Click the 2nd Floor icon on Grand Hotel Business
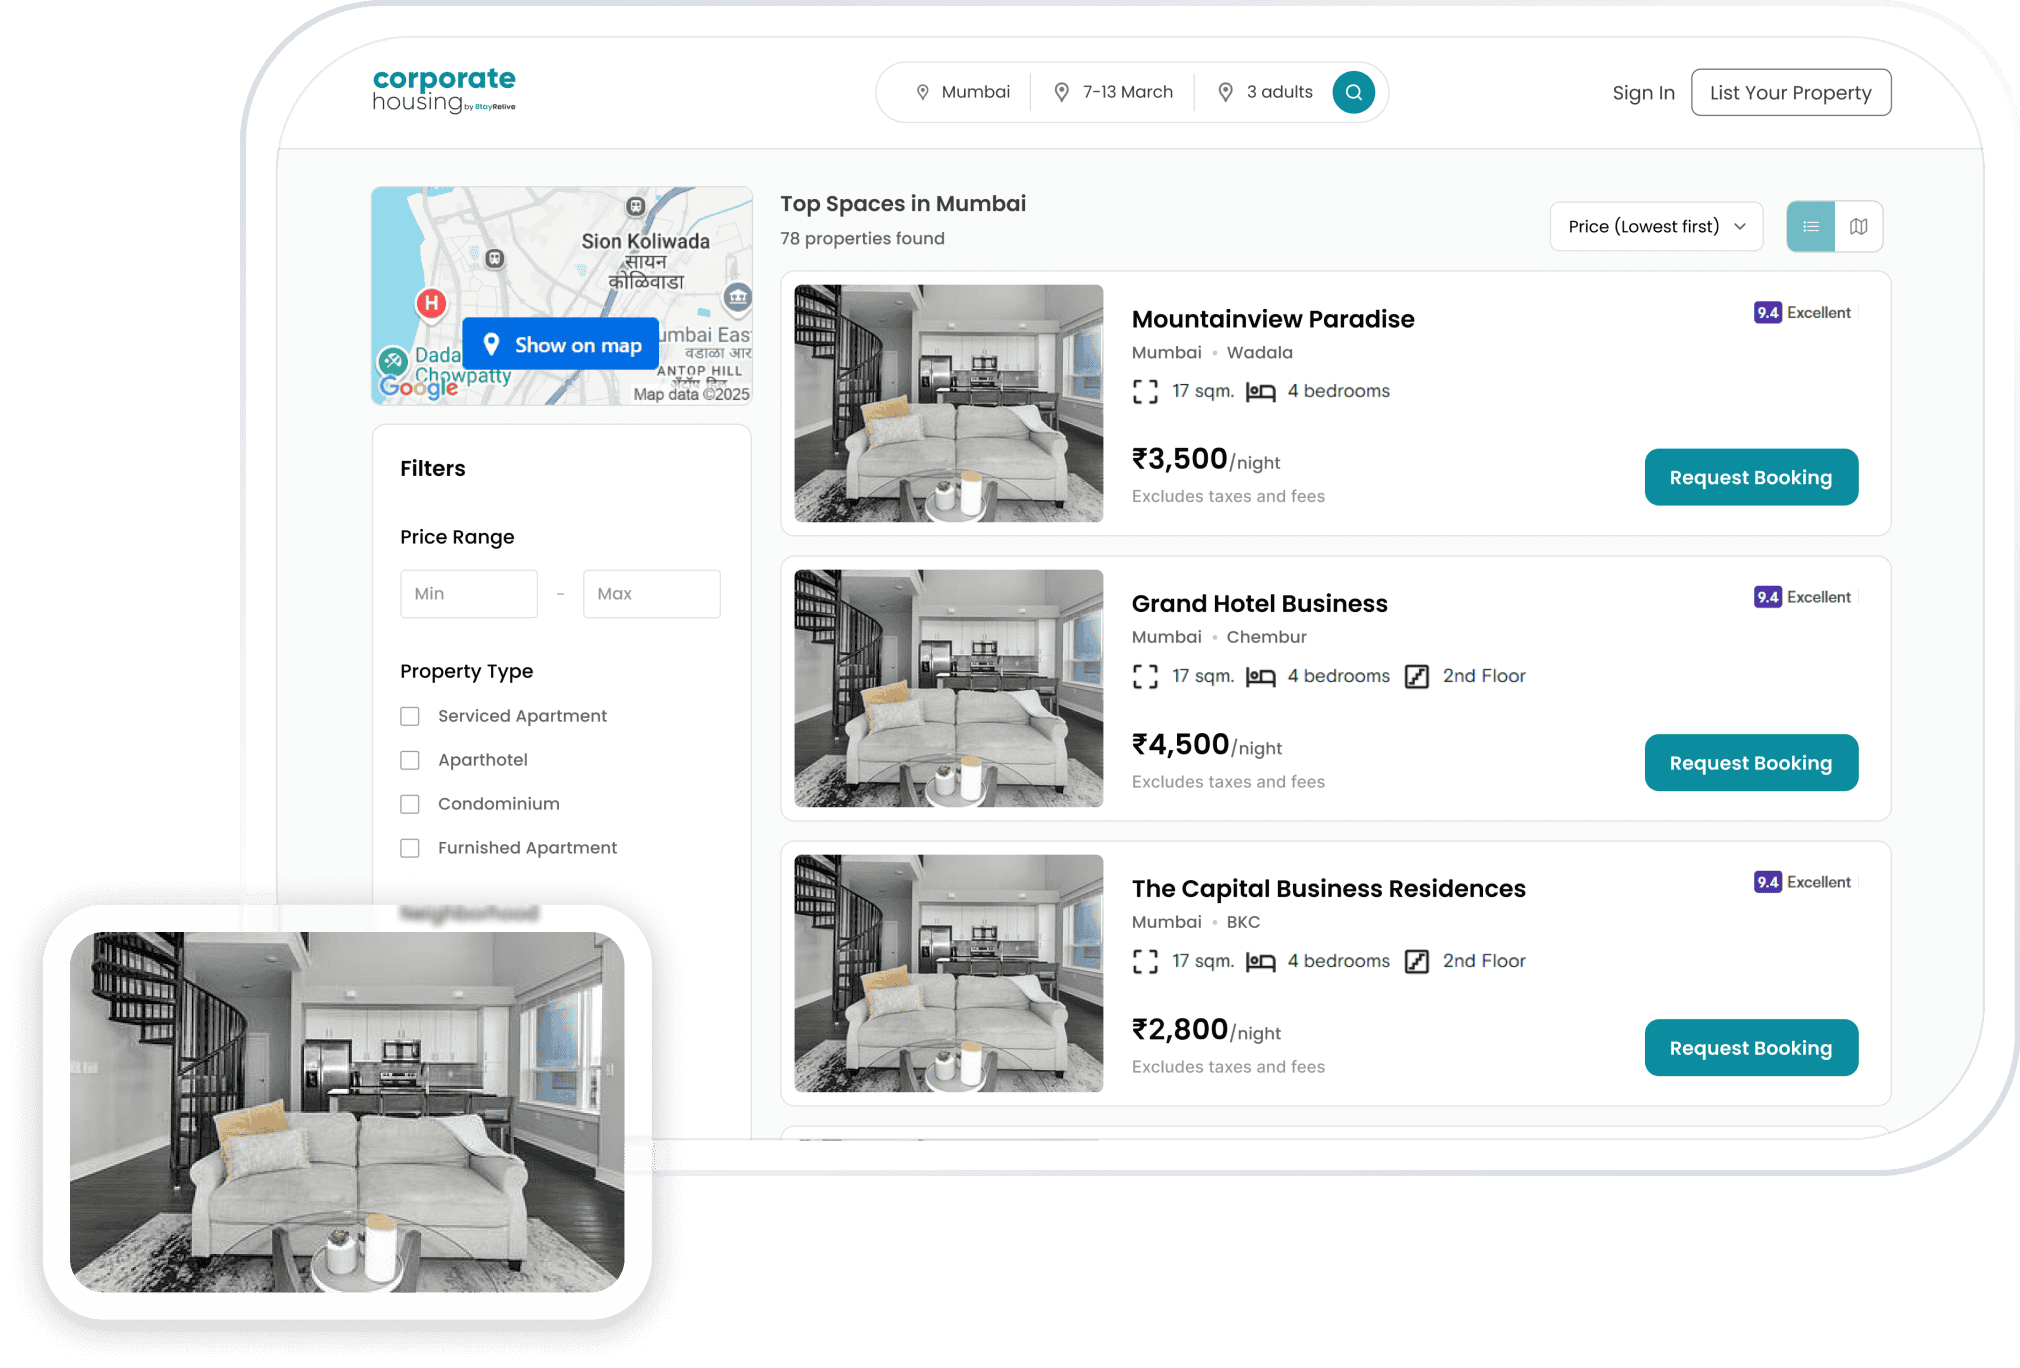The image size is (2020, 1368). tap(1417, 677)
